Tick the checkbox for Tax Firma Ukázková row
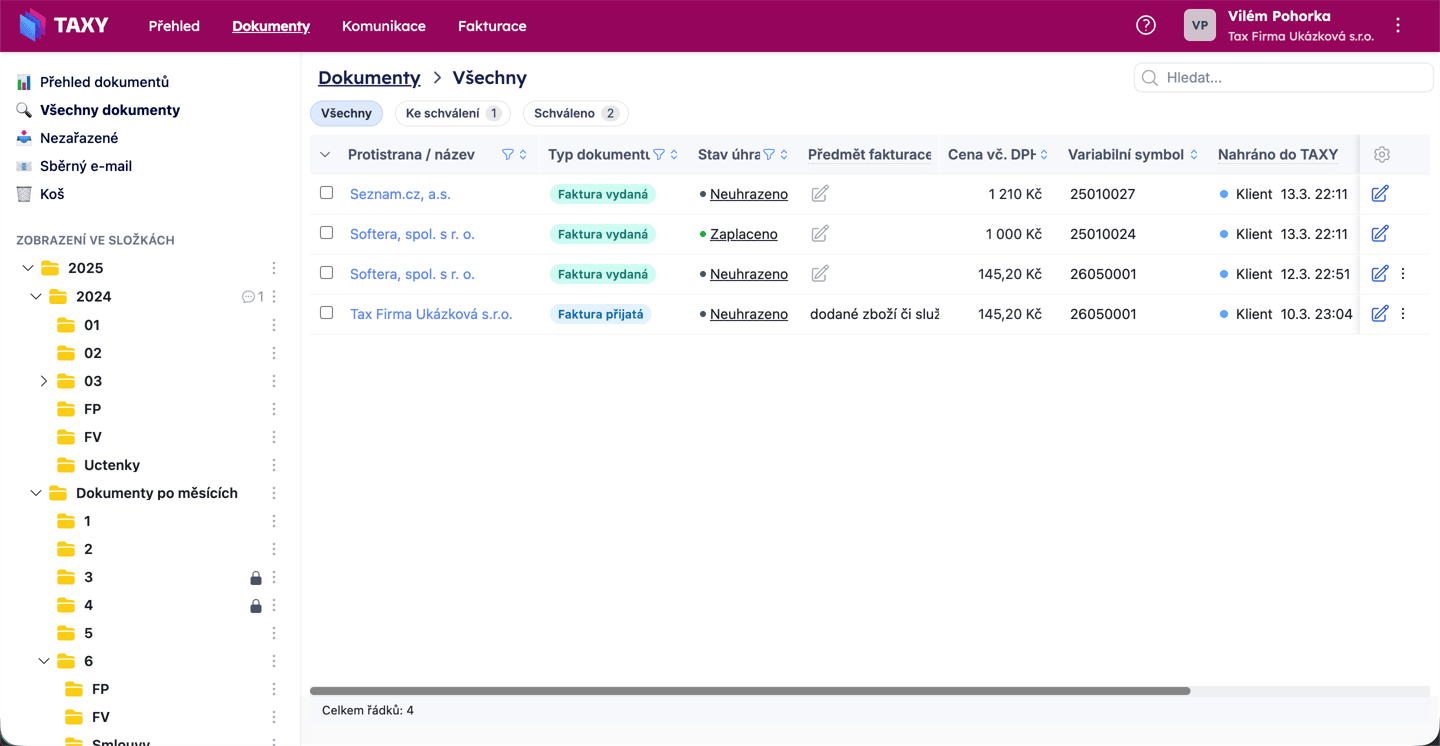1440x746 pixels. tap(326, 313)
